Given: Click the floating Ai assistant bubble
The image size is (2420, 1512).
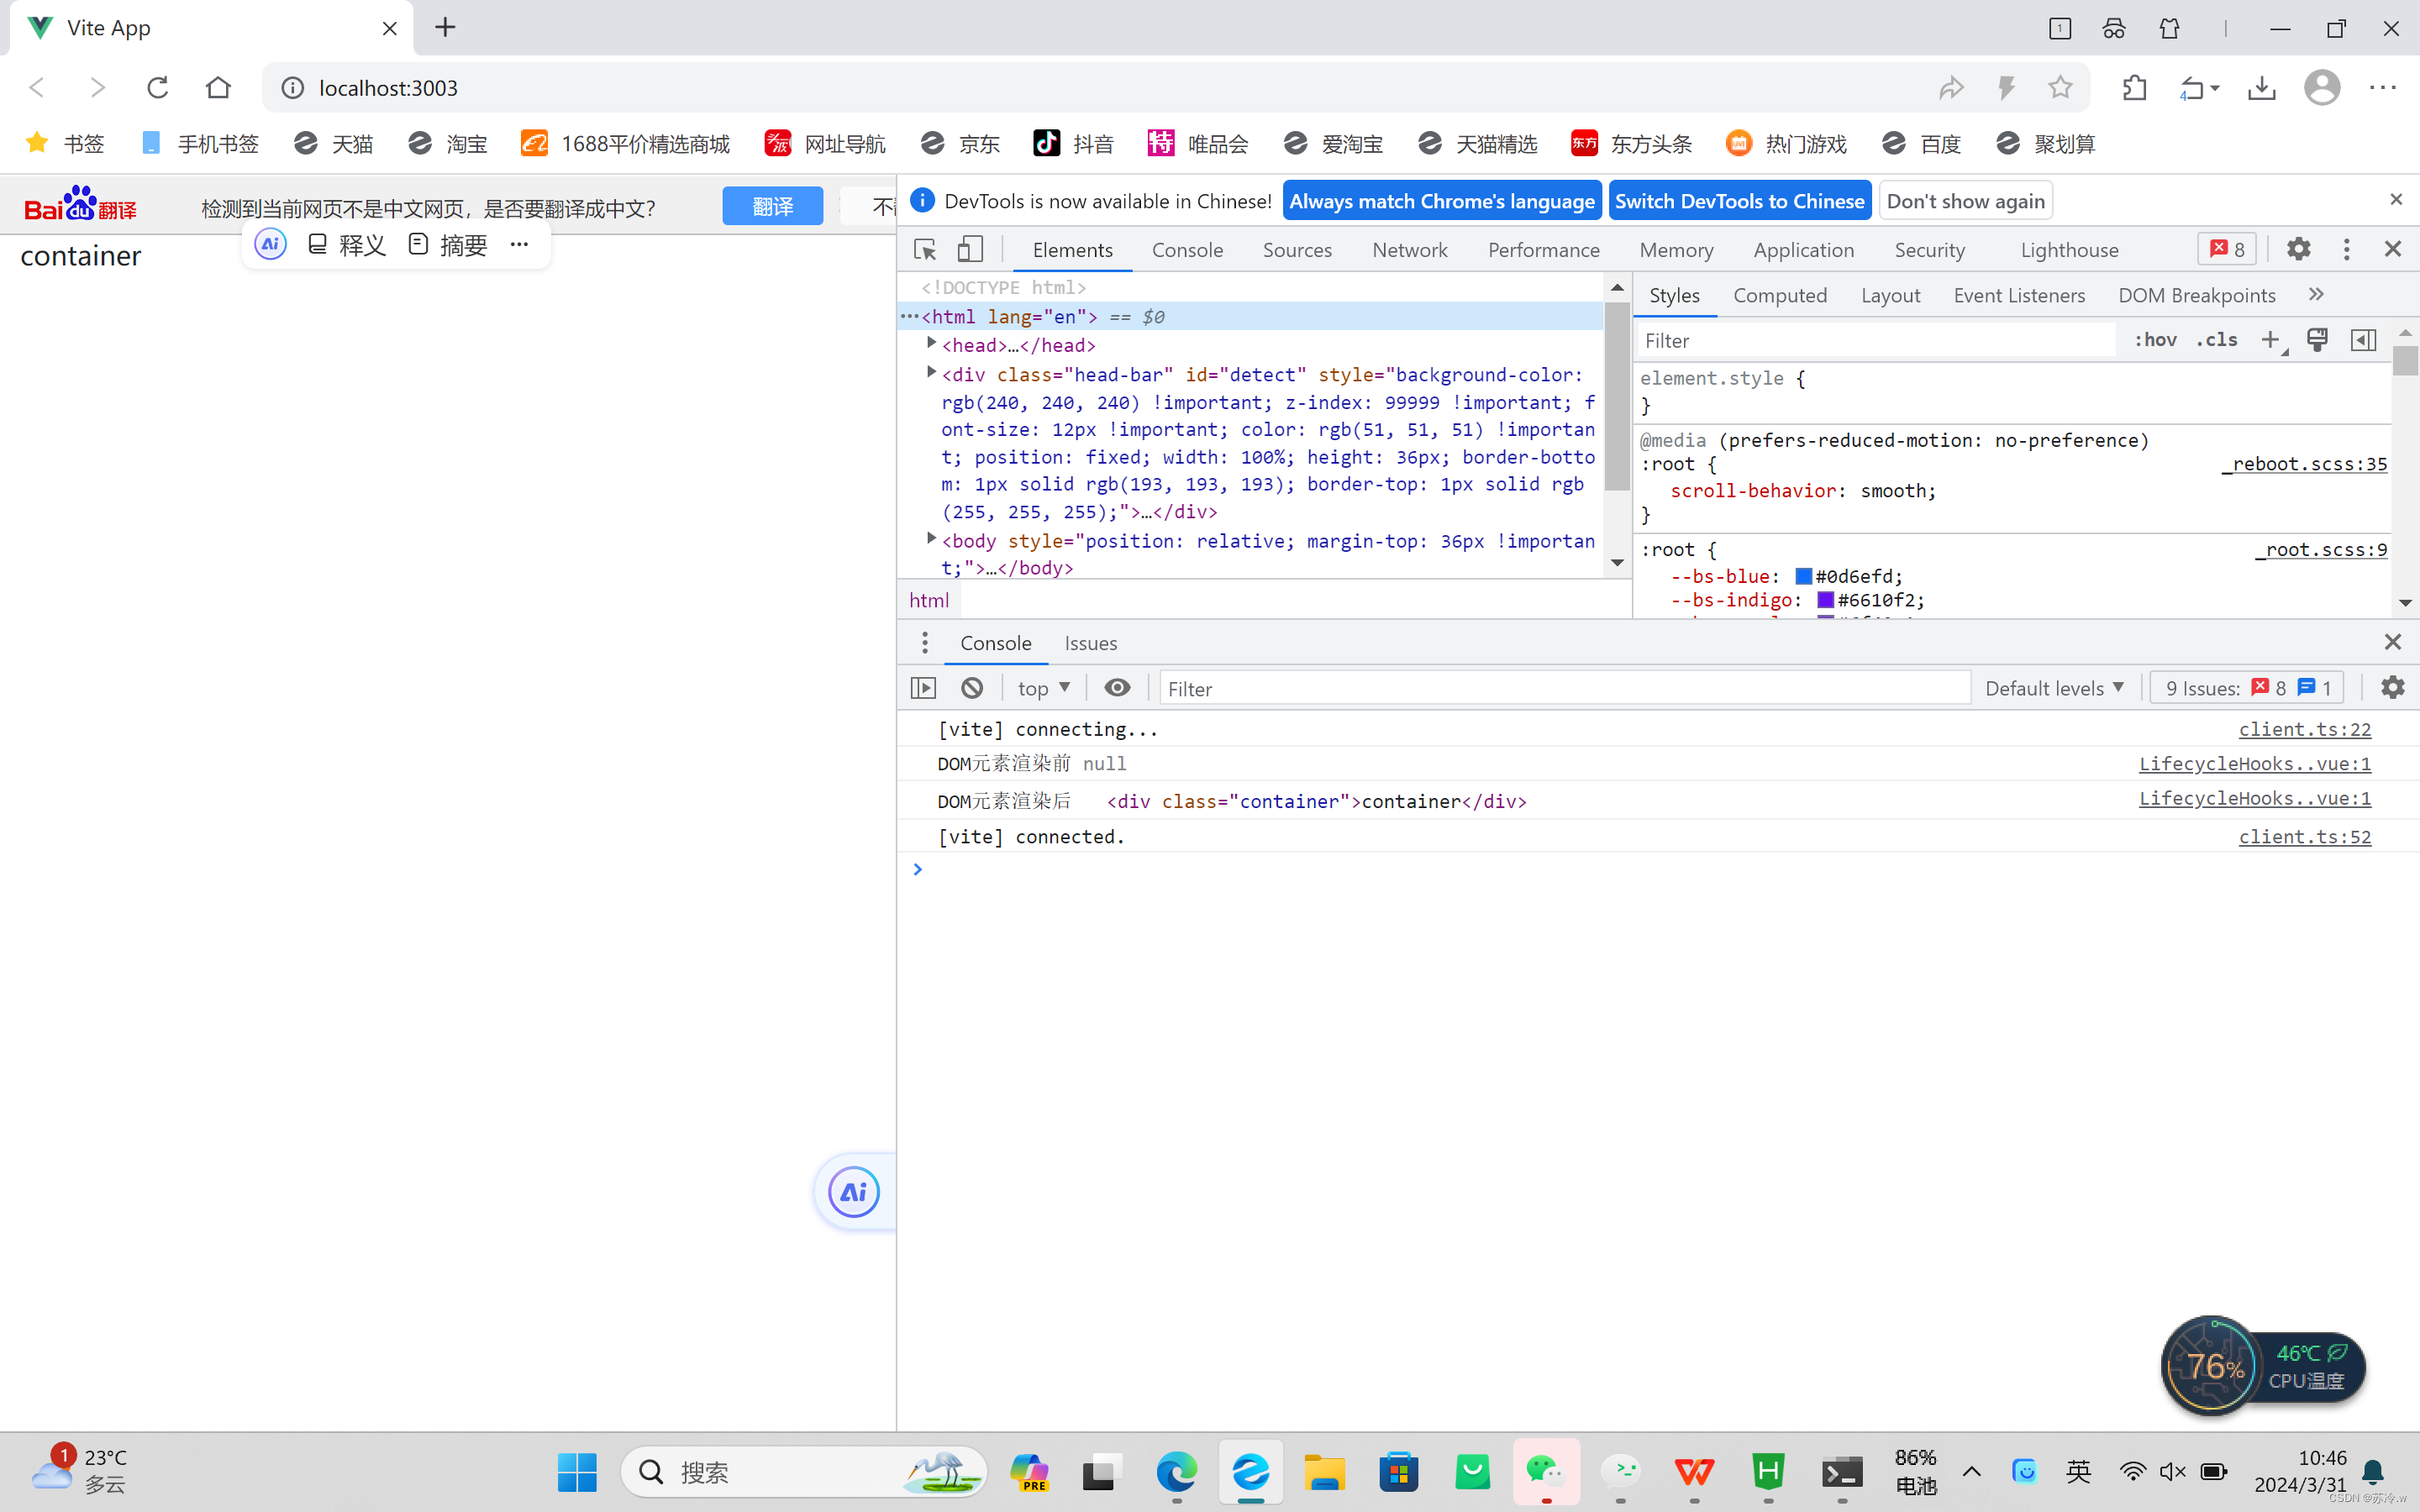Looking at the screenshot, I should (854, 1192).
